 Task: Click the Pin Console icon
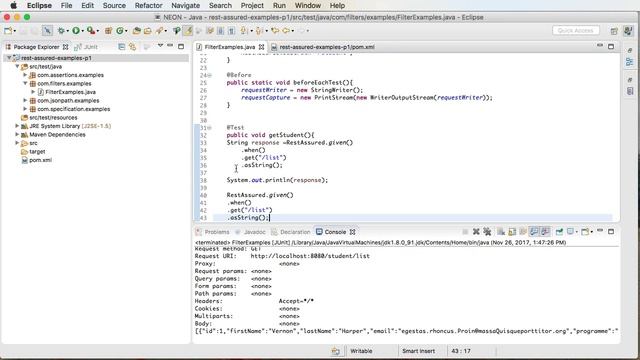pos(559,232)
